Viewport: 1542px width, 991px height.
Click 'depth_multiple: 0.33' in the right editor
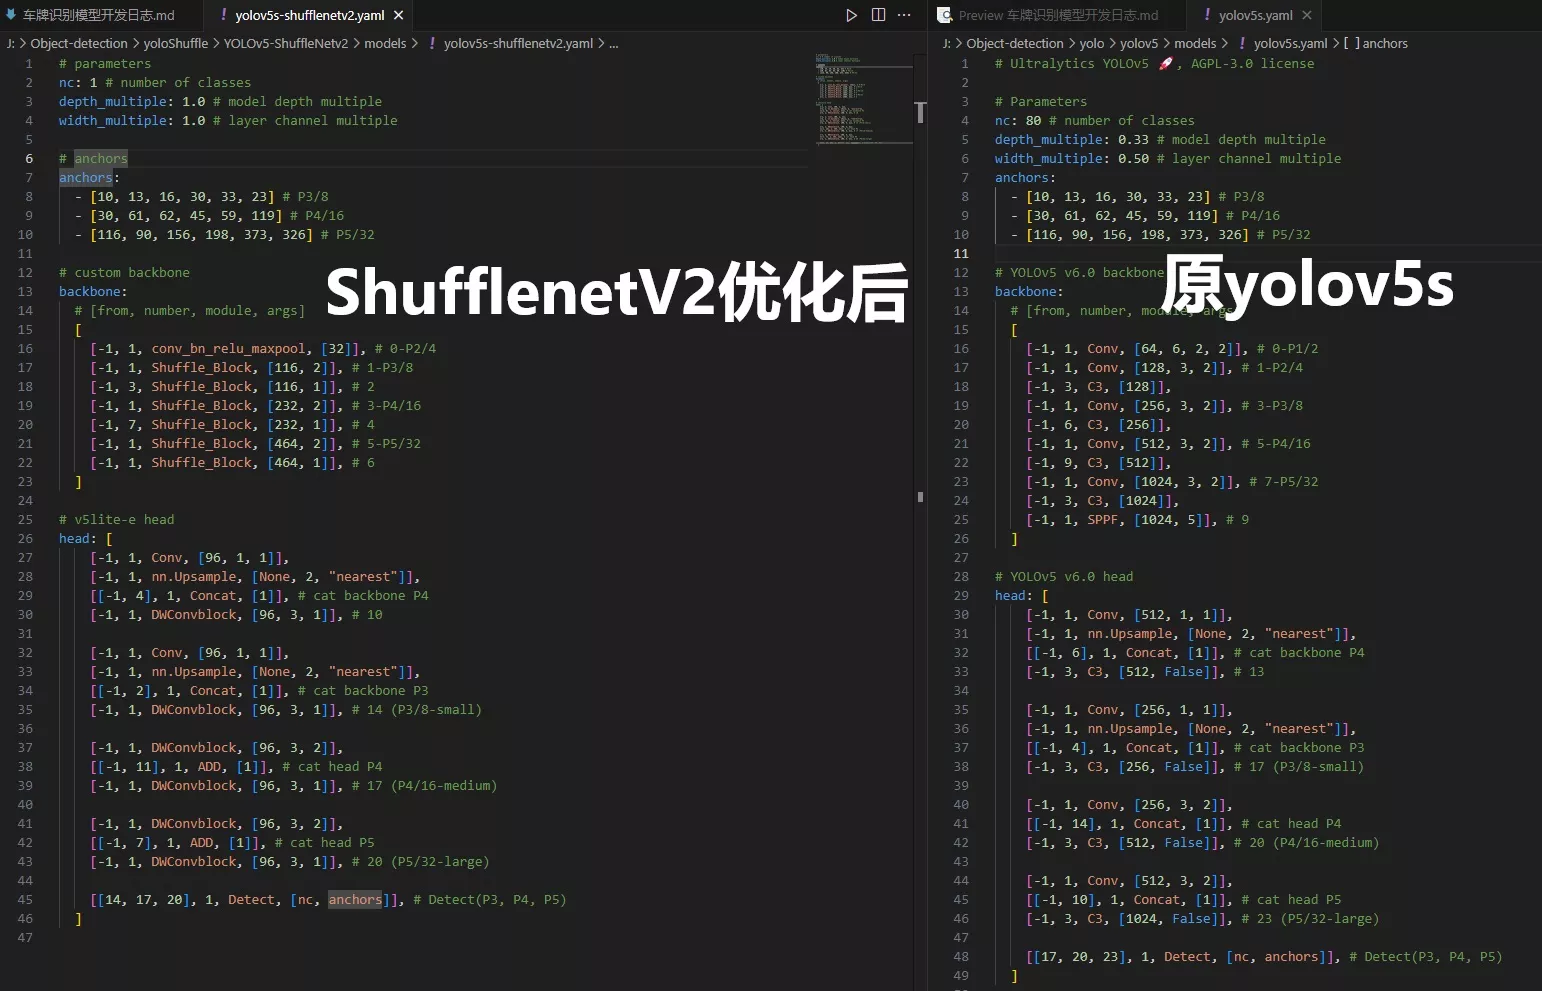pos(1072,139)
